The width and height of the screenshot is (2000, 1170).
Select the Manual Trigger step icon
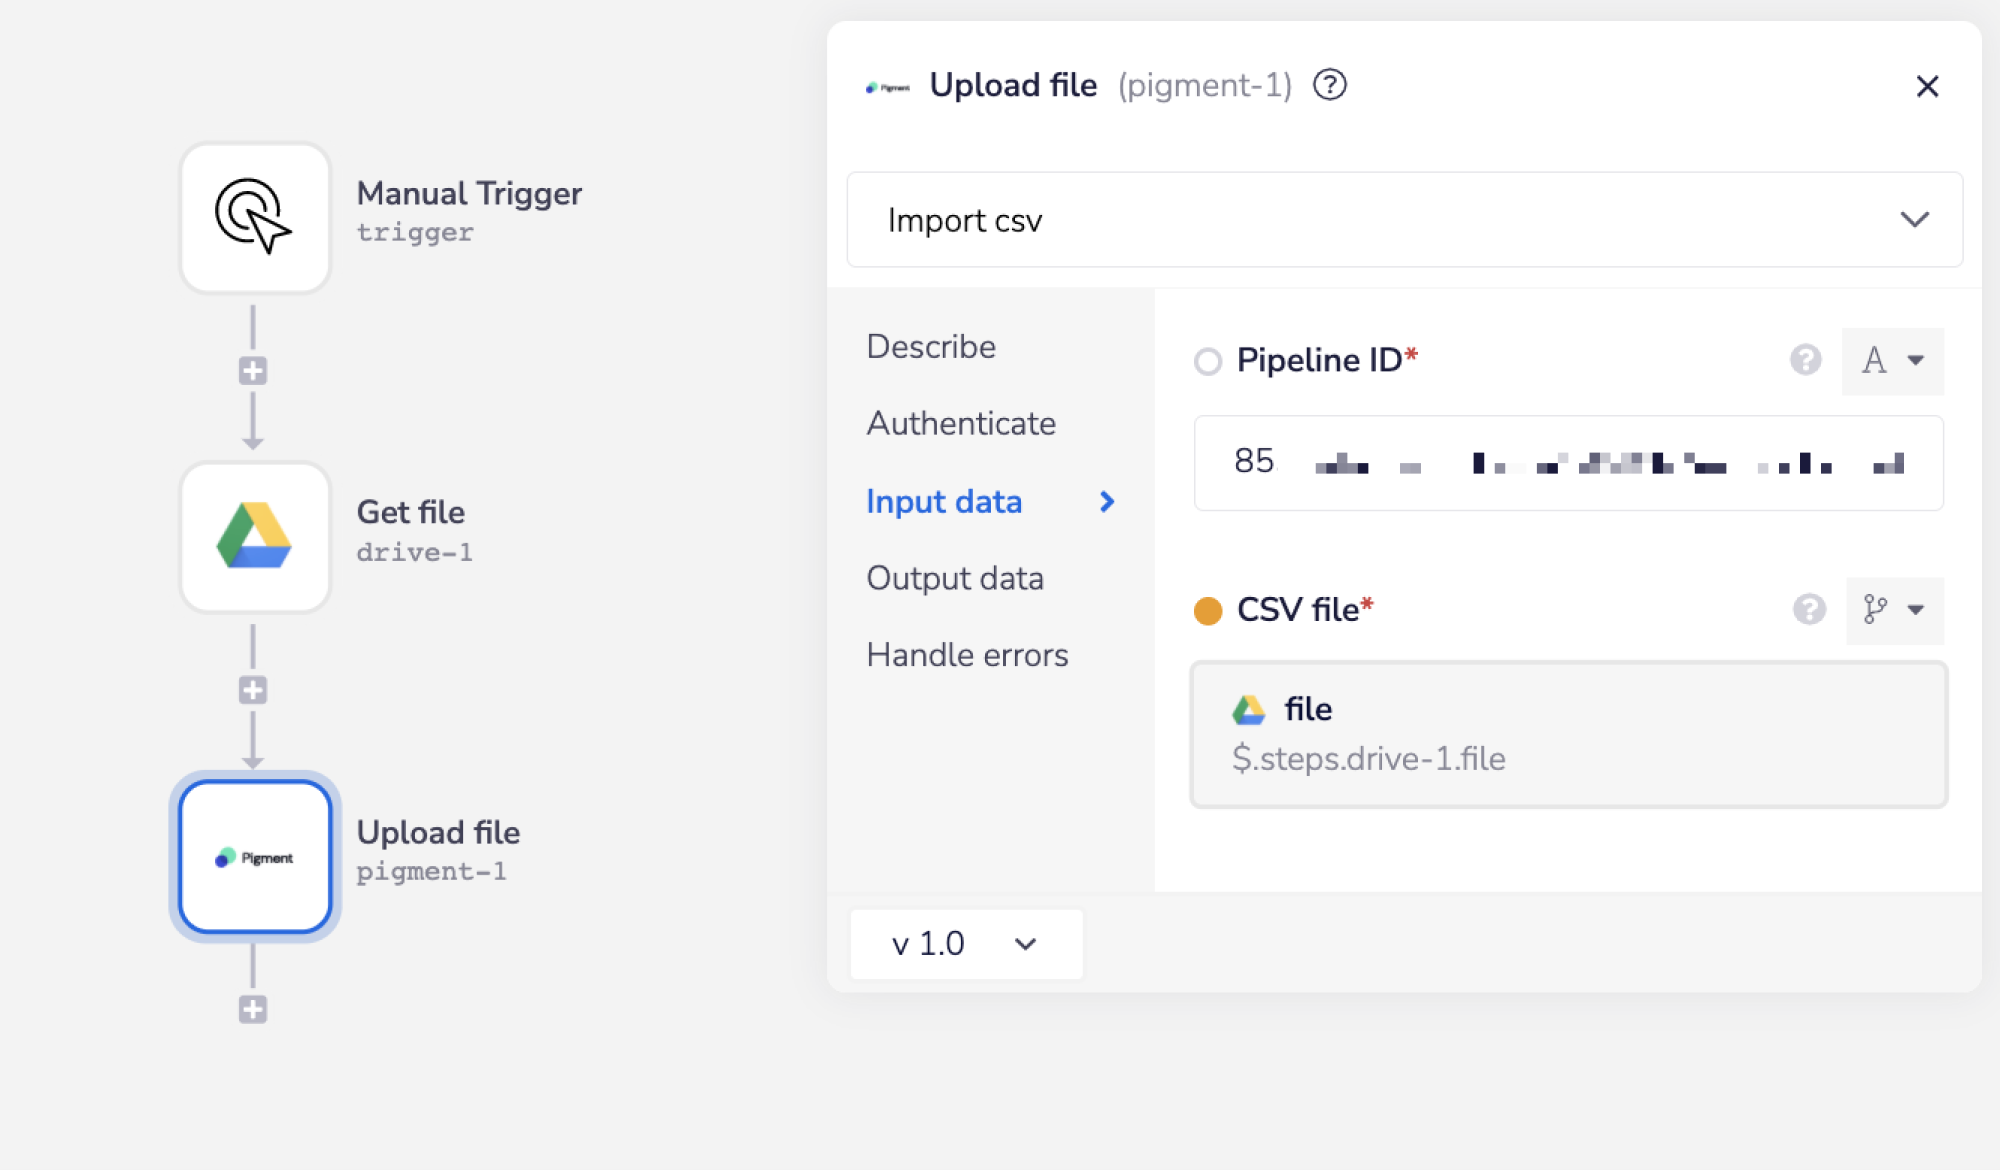click(255, 217)
